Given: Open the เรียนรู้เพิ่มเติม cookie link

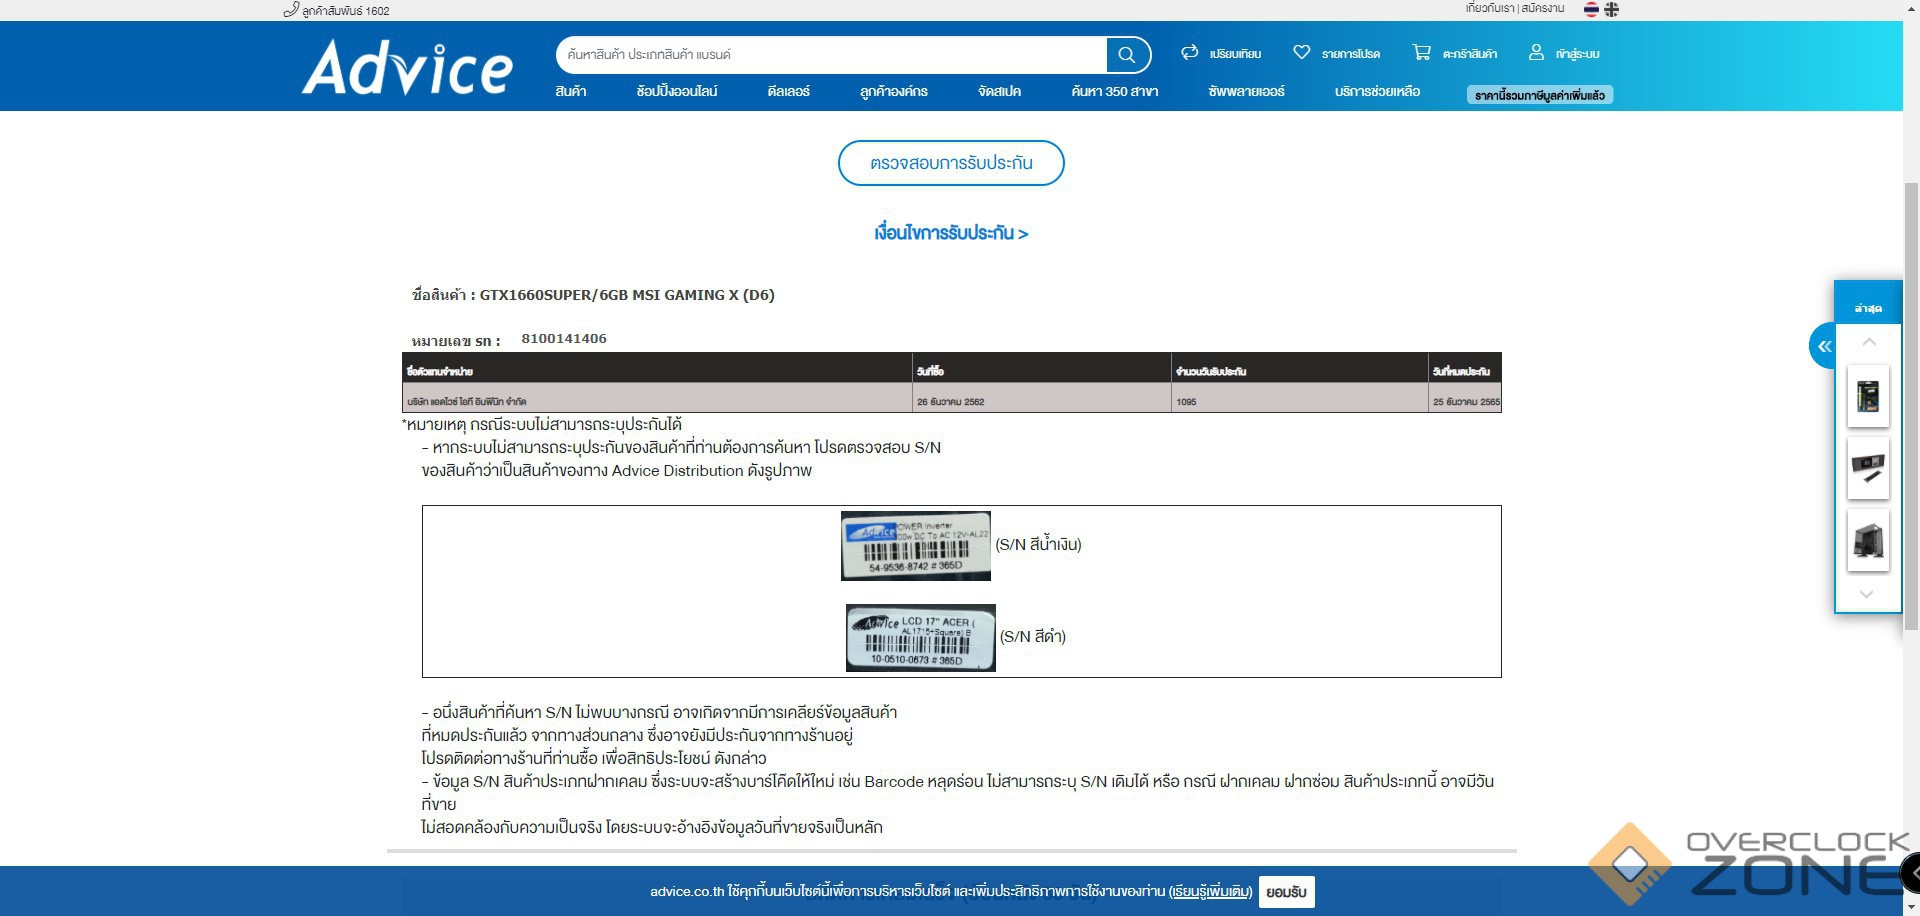Looking at the screenshot, I should tap(1211, 892).
